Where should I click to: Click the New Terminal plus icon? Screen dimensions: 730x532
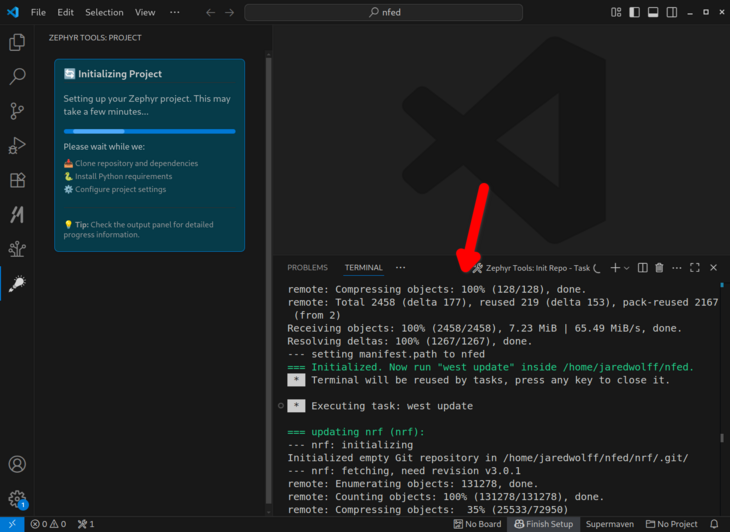[x=615, y=268]
